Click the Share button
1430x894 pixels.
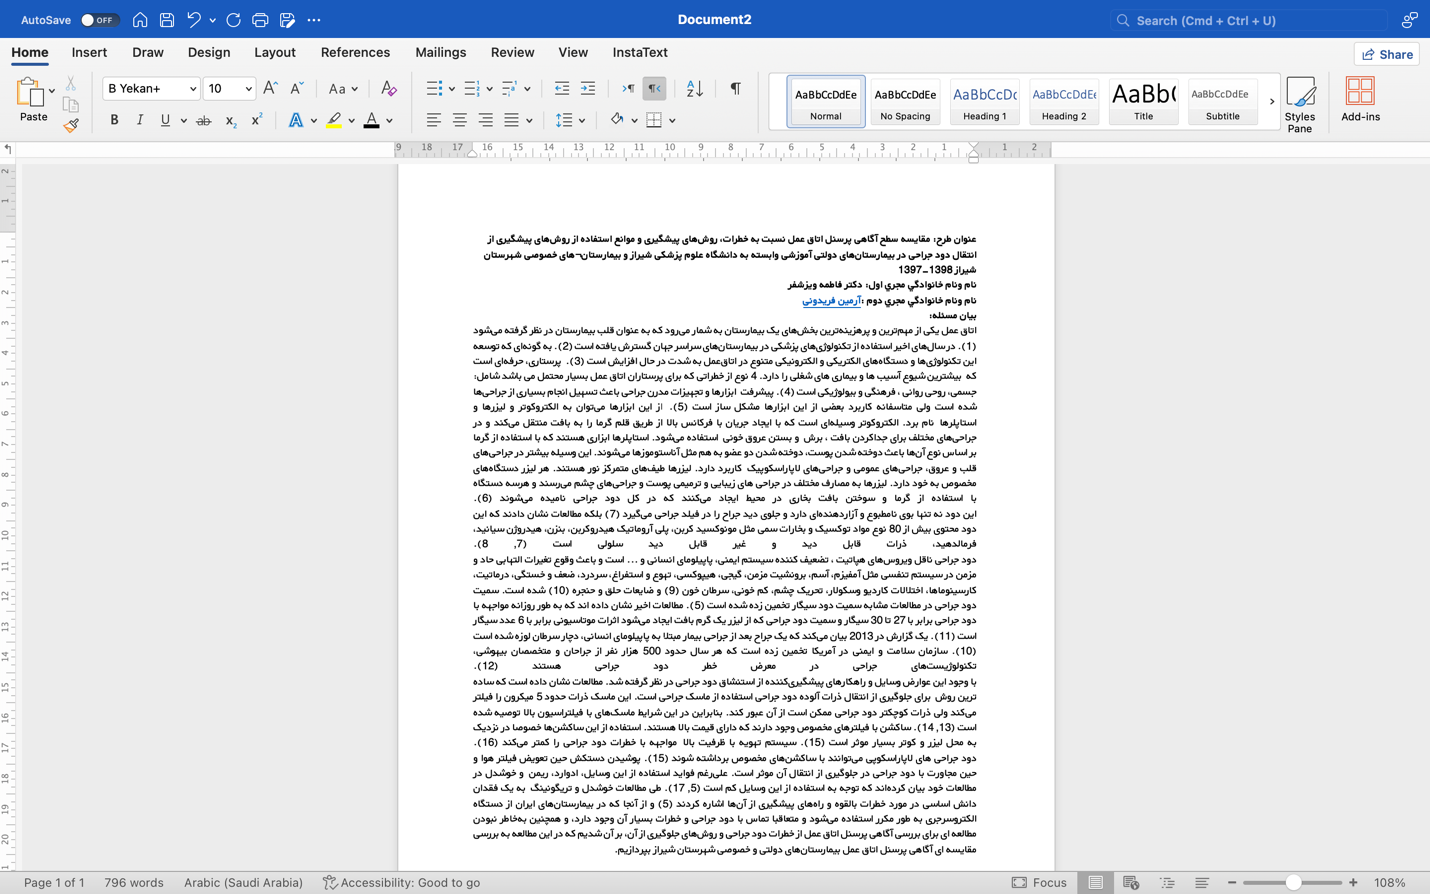pyautogui.click(x=1387, y=54)
